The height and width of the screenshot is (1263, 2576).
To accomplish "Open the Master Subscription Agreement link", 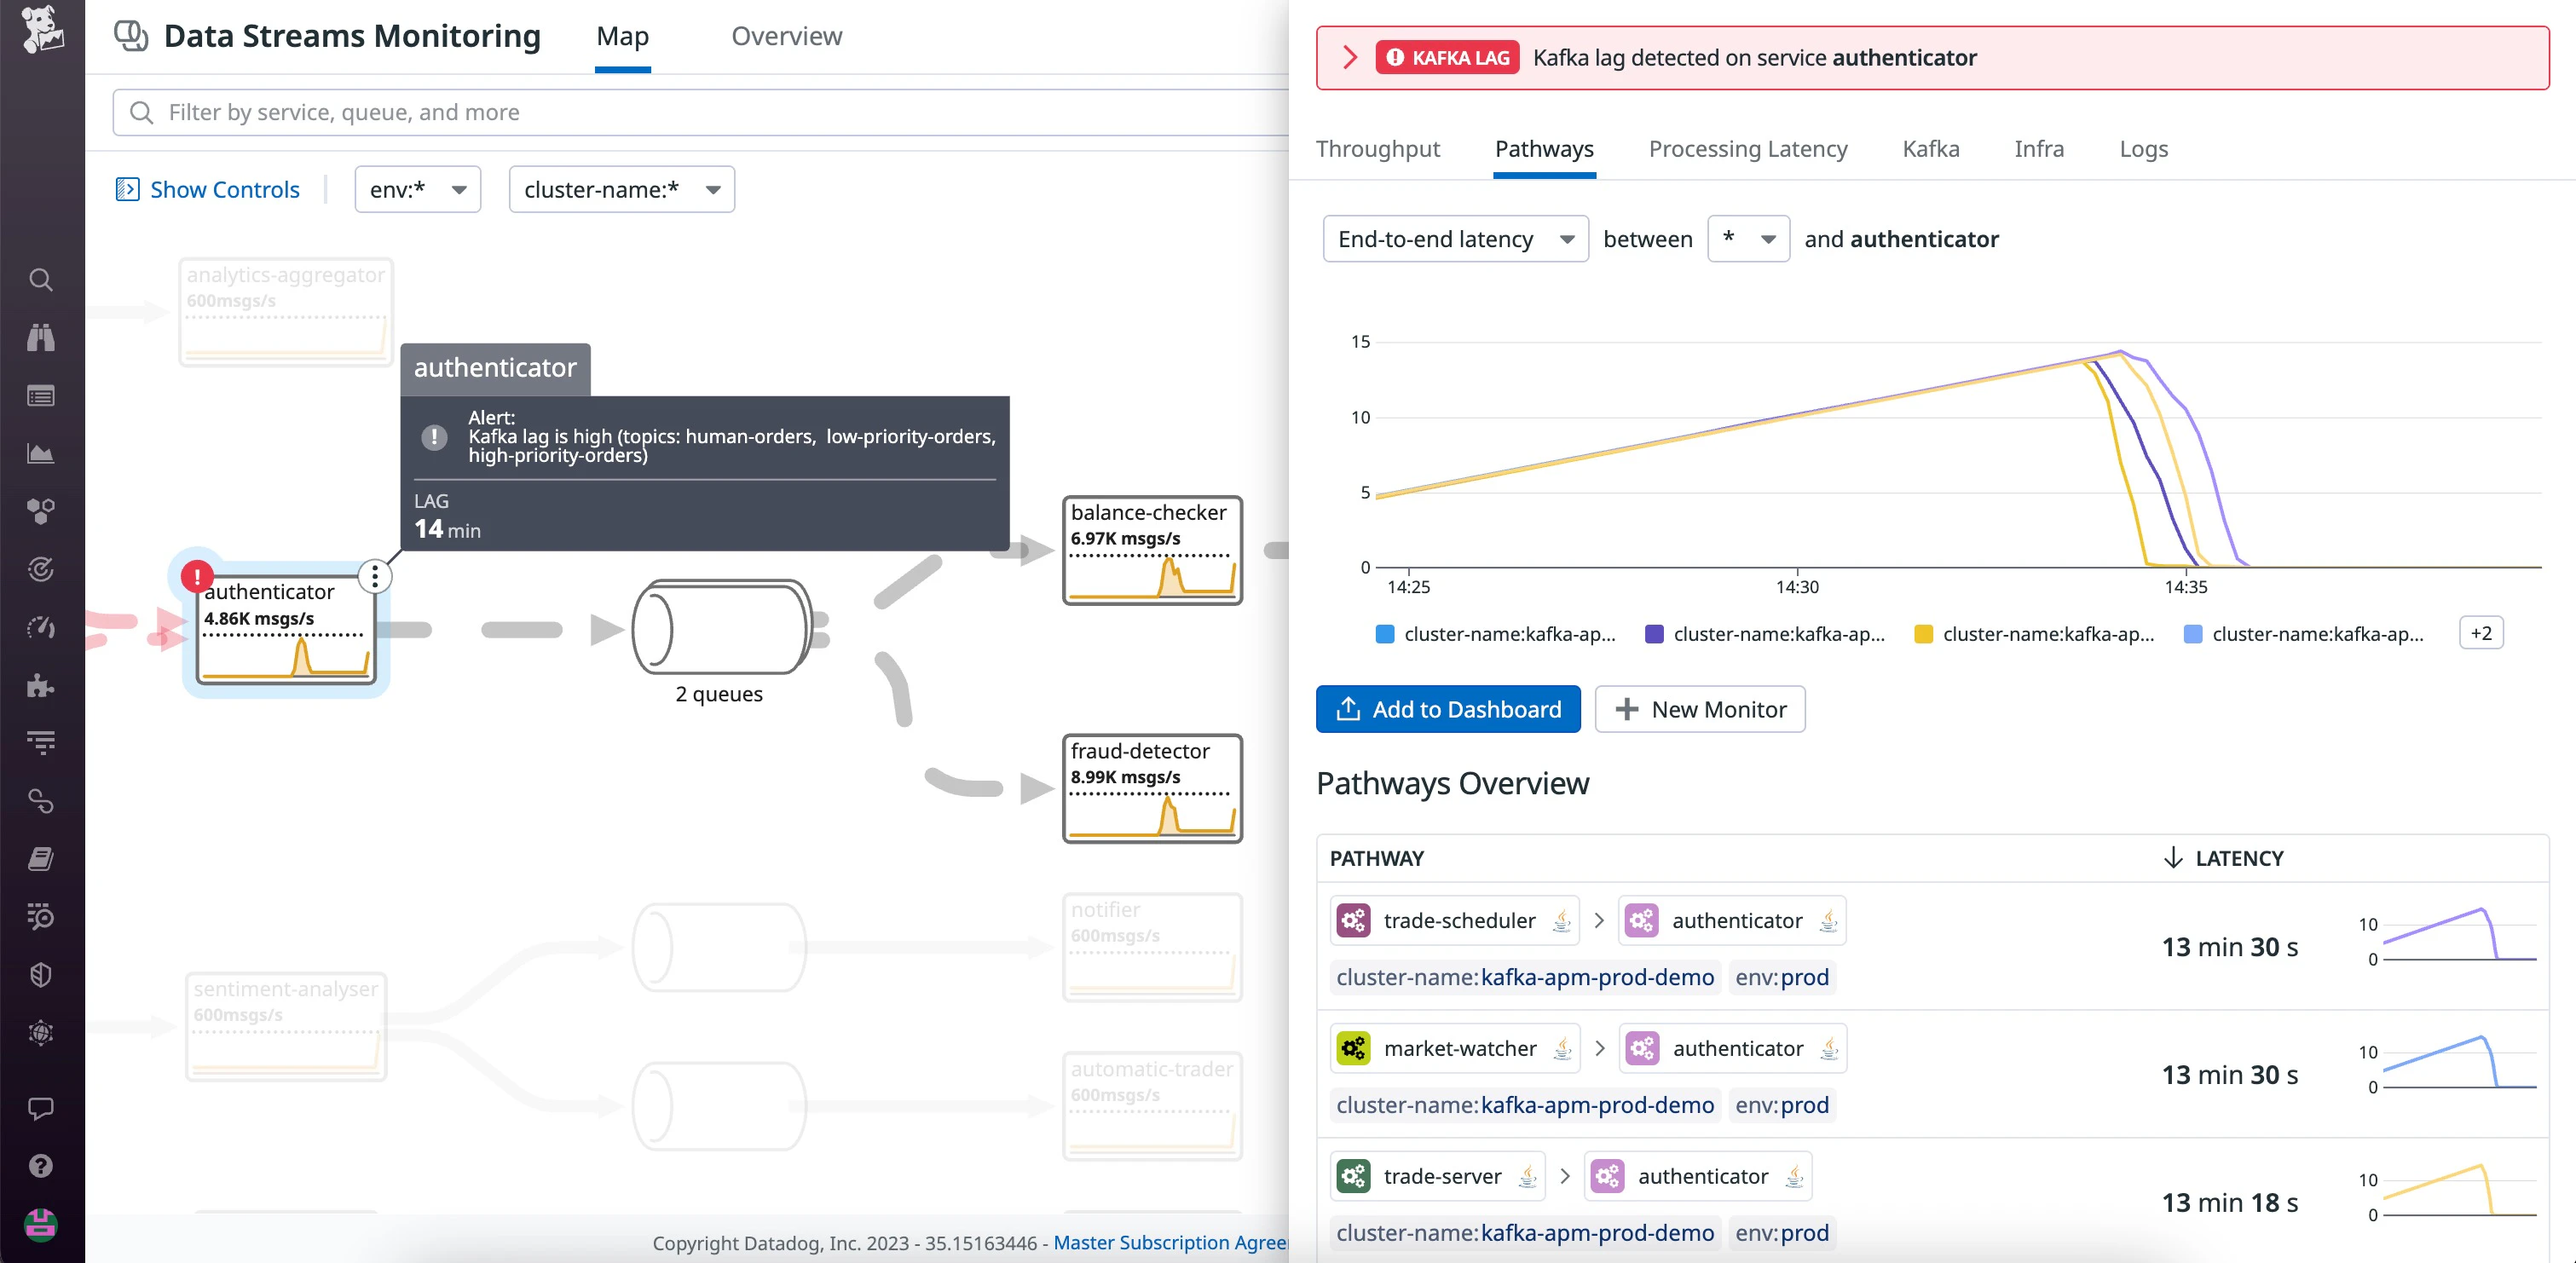I will tap(1171, 1242).
